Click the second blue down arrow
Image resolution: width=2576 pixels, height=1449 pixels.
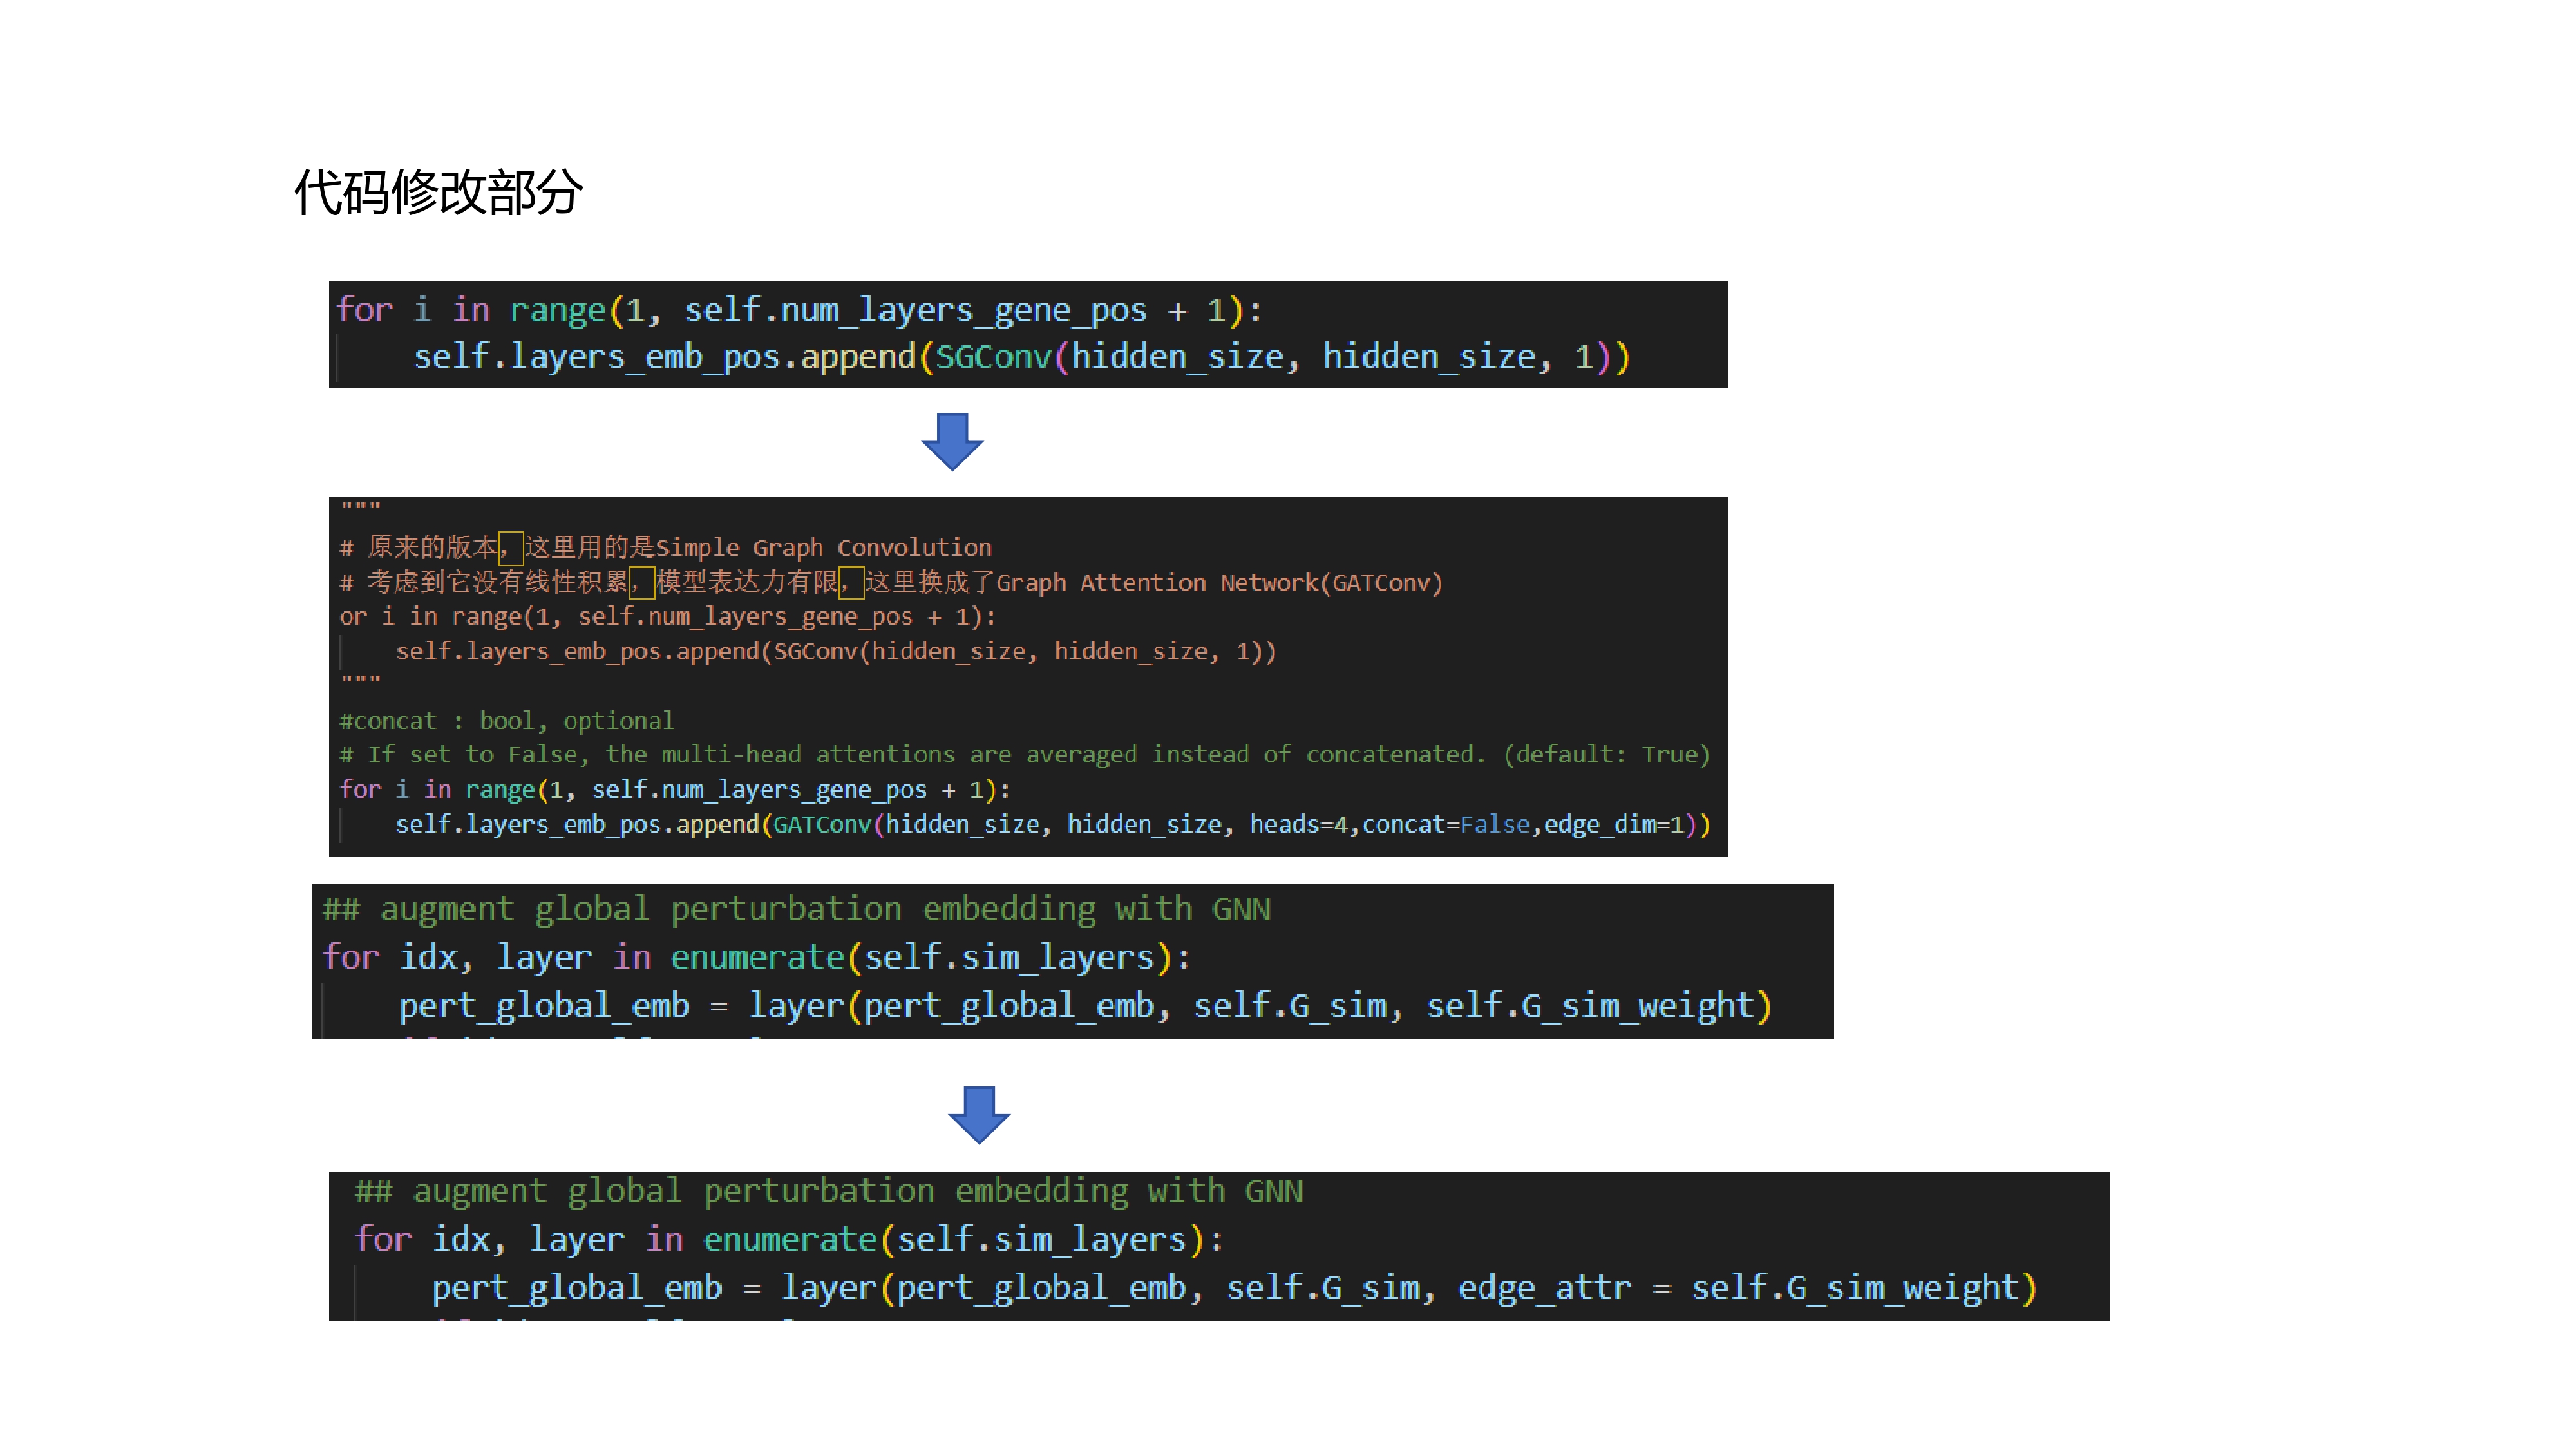(979, 1114)
